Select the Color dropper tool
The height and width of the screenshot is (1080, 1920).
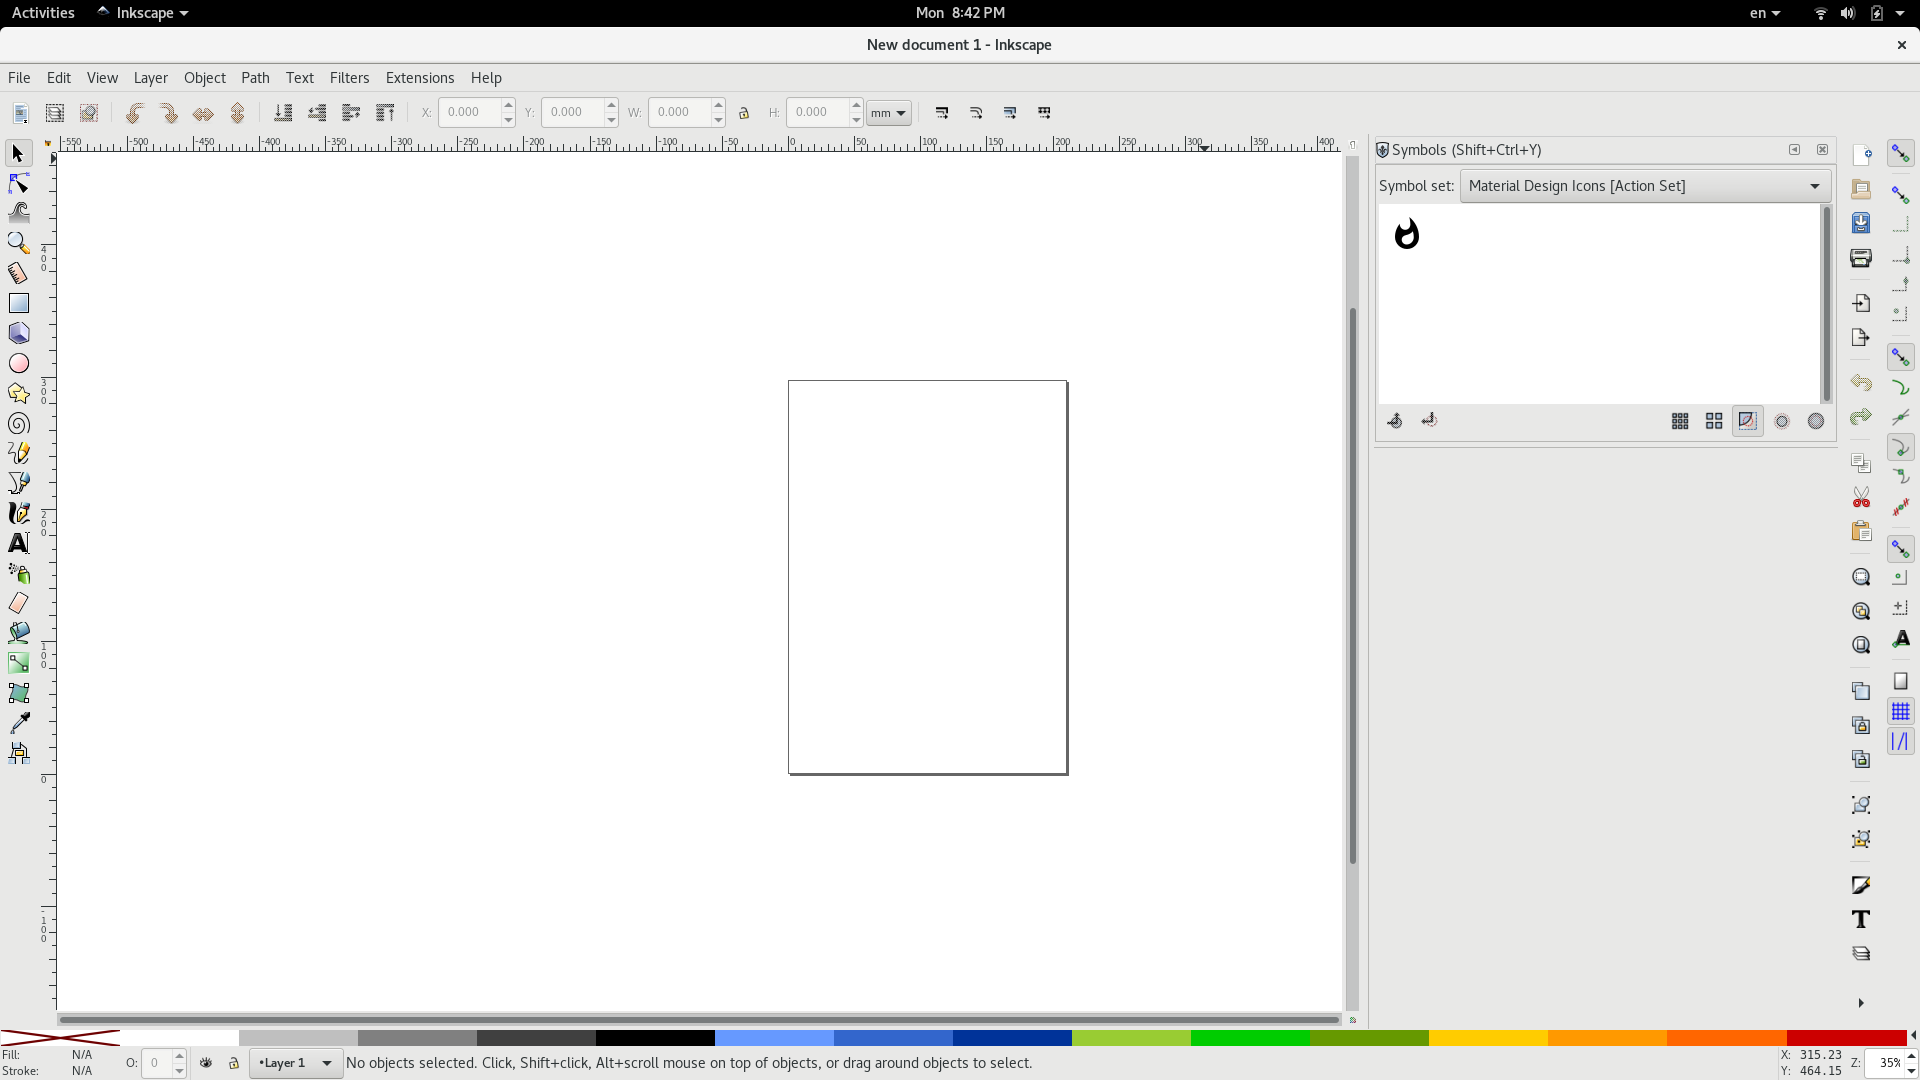tap(18, 723)
